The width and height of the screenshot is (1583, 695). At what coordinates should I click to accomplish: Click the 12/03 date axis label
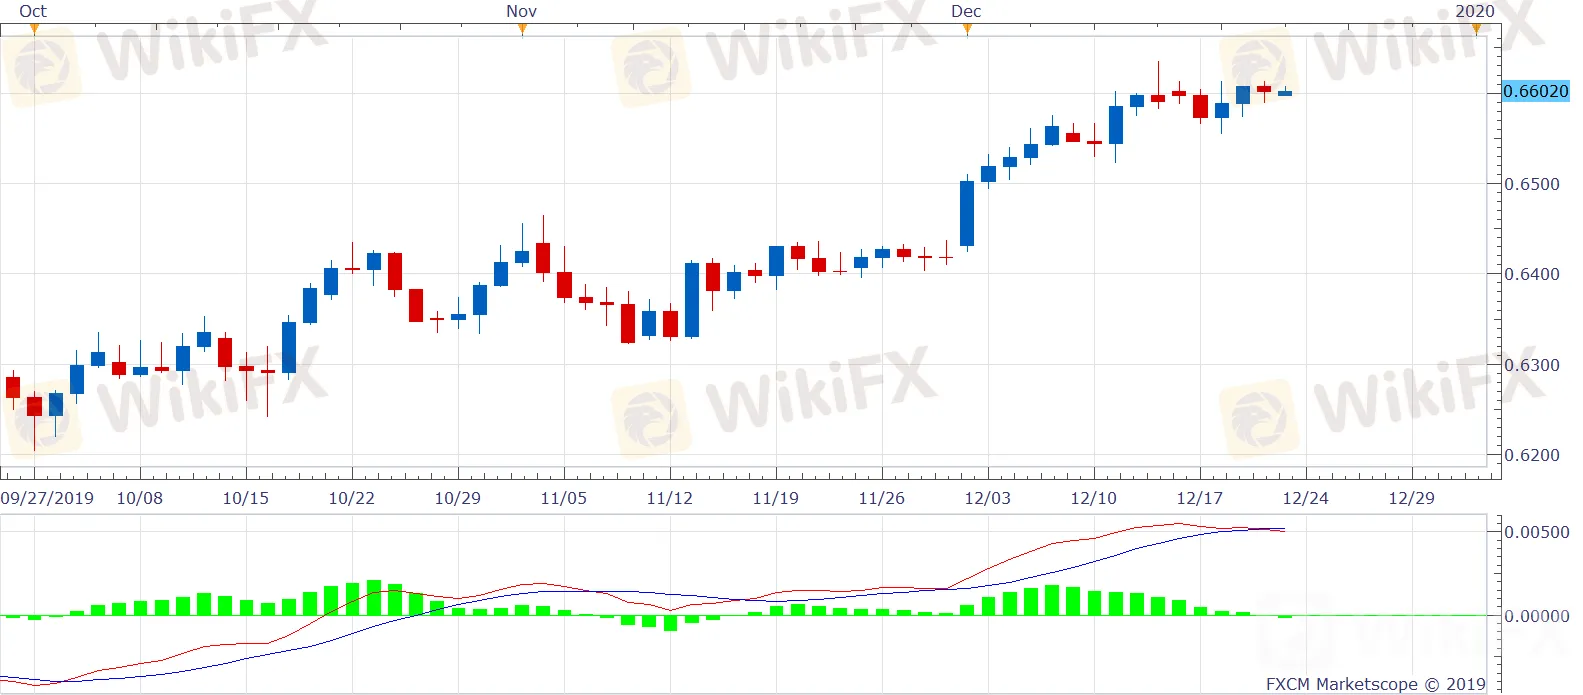tap(987, 498)
